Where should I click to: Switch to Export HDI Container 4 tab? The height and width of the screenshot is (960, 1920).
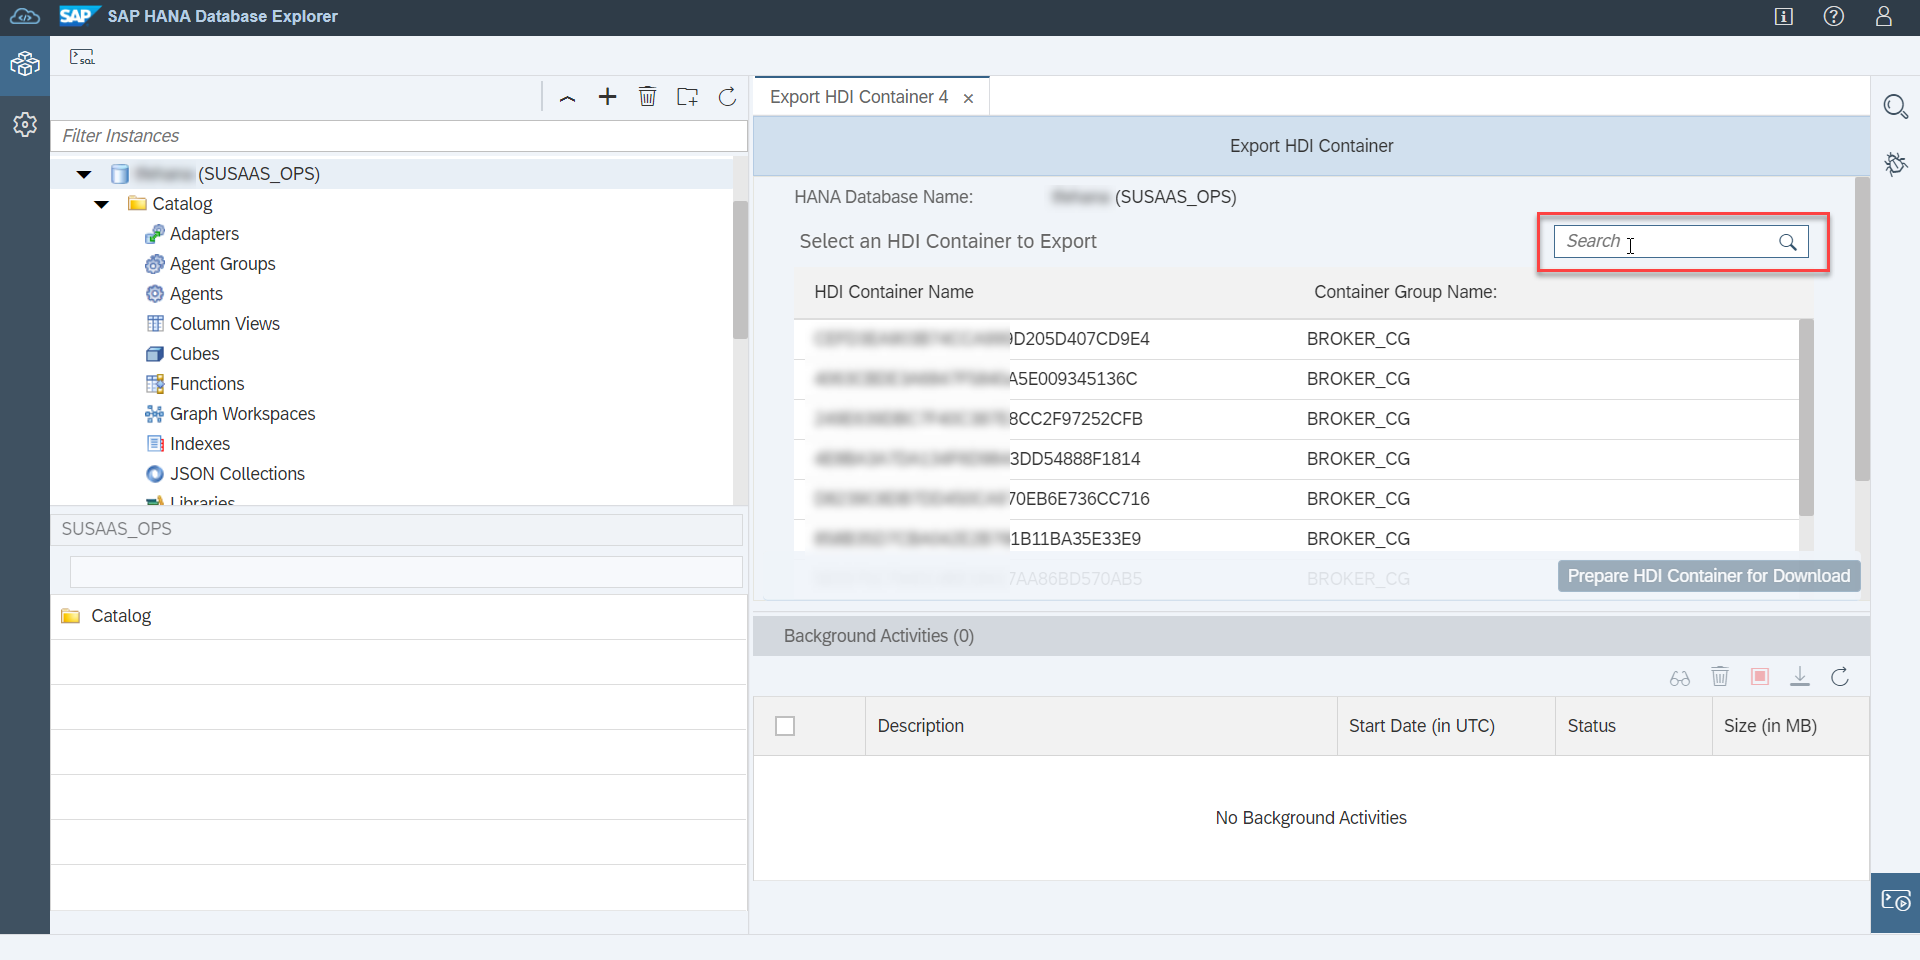pos(858,97)
